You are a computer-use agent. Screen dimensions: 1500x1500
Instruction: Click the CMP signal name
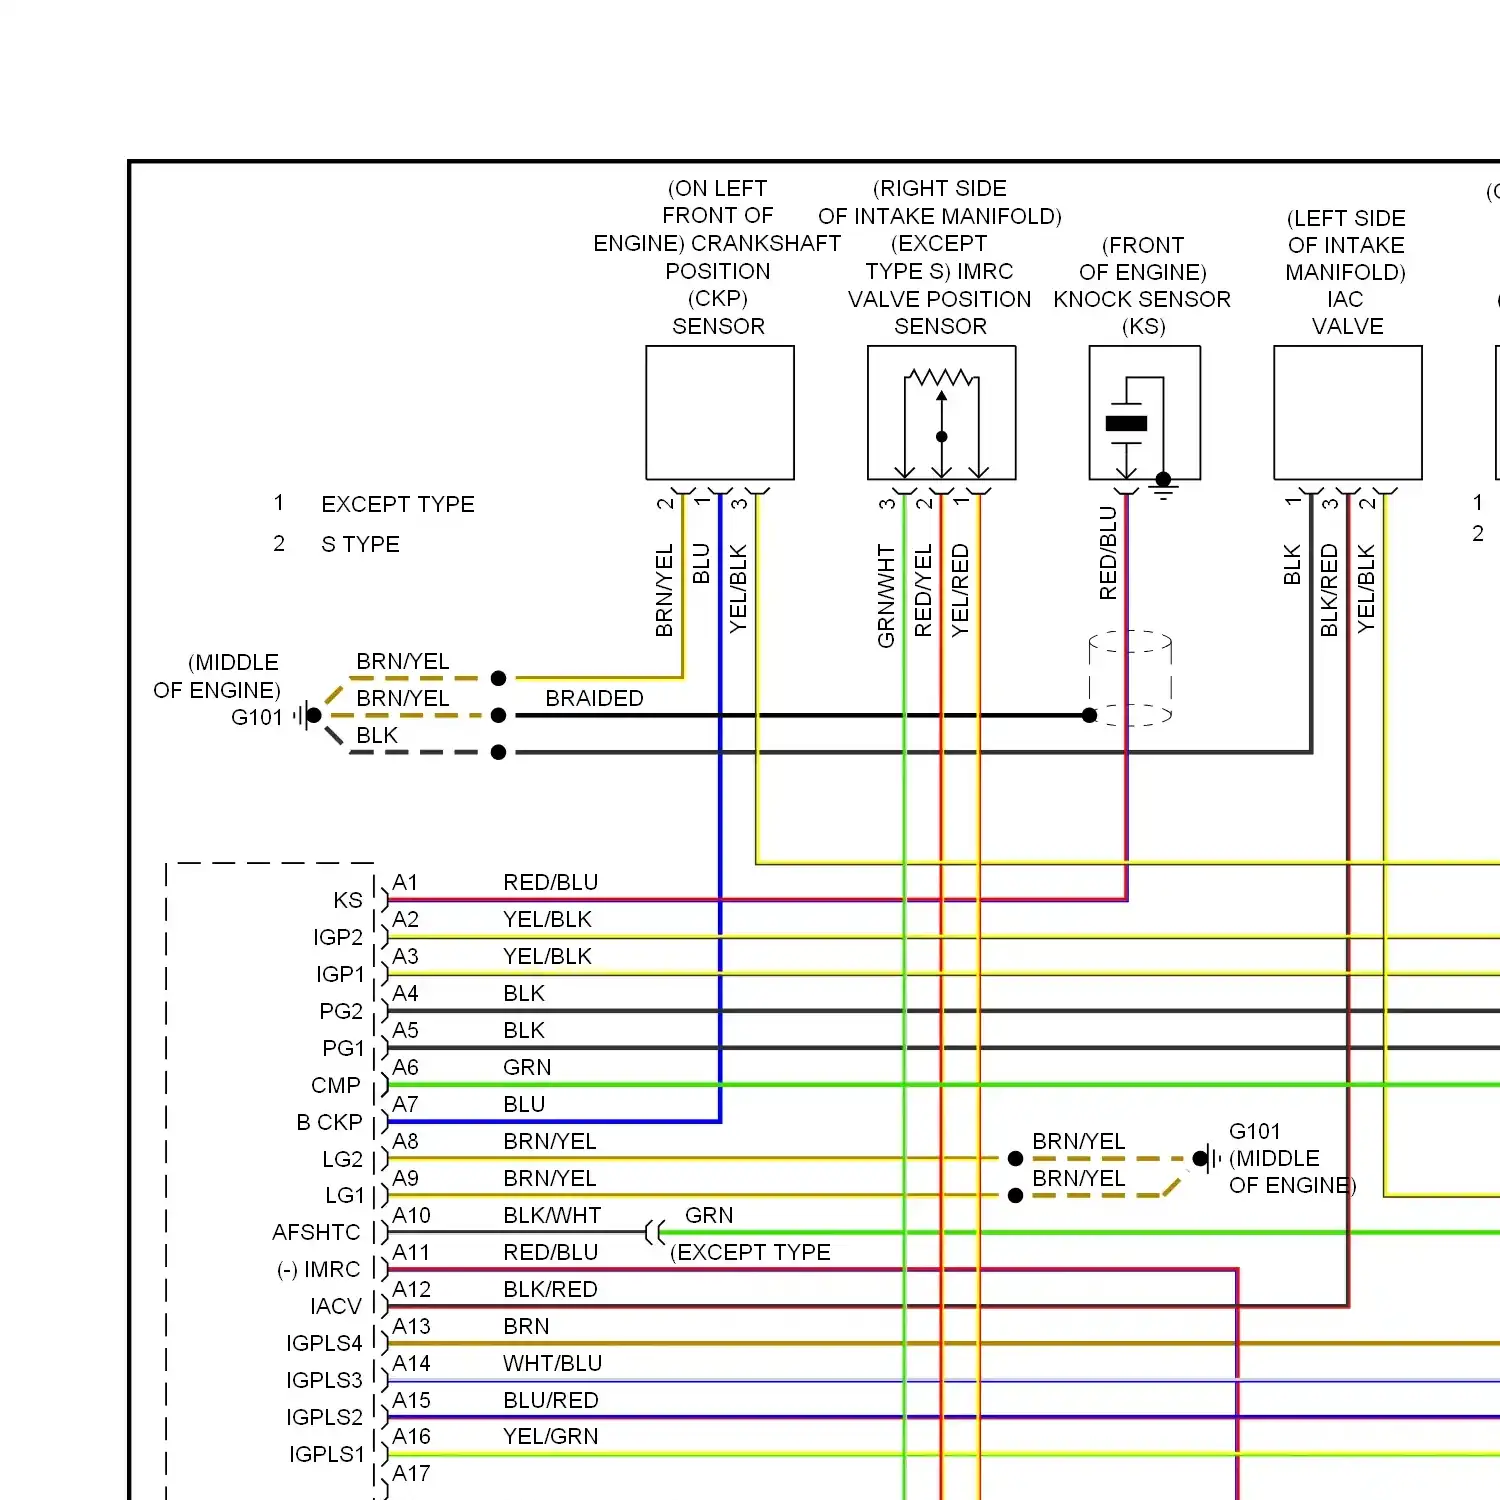tap(336, 1085)
